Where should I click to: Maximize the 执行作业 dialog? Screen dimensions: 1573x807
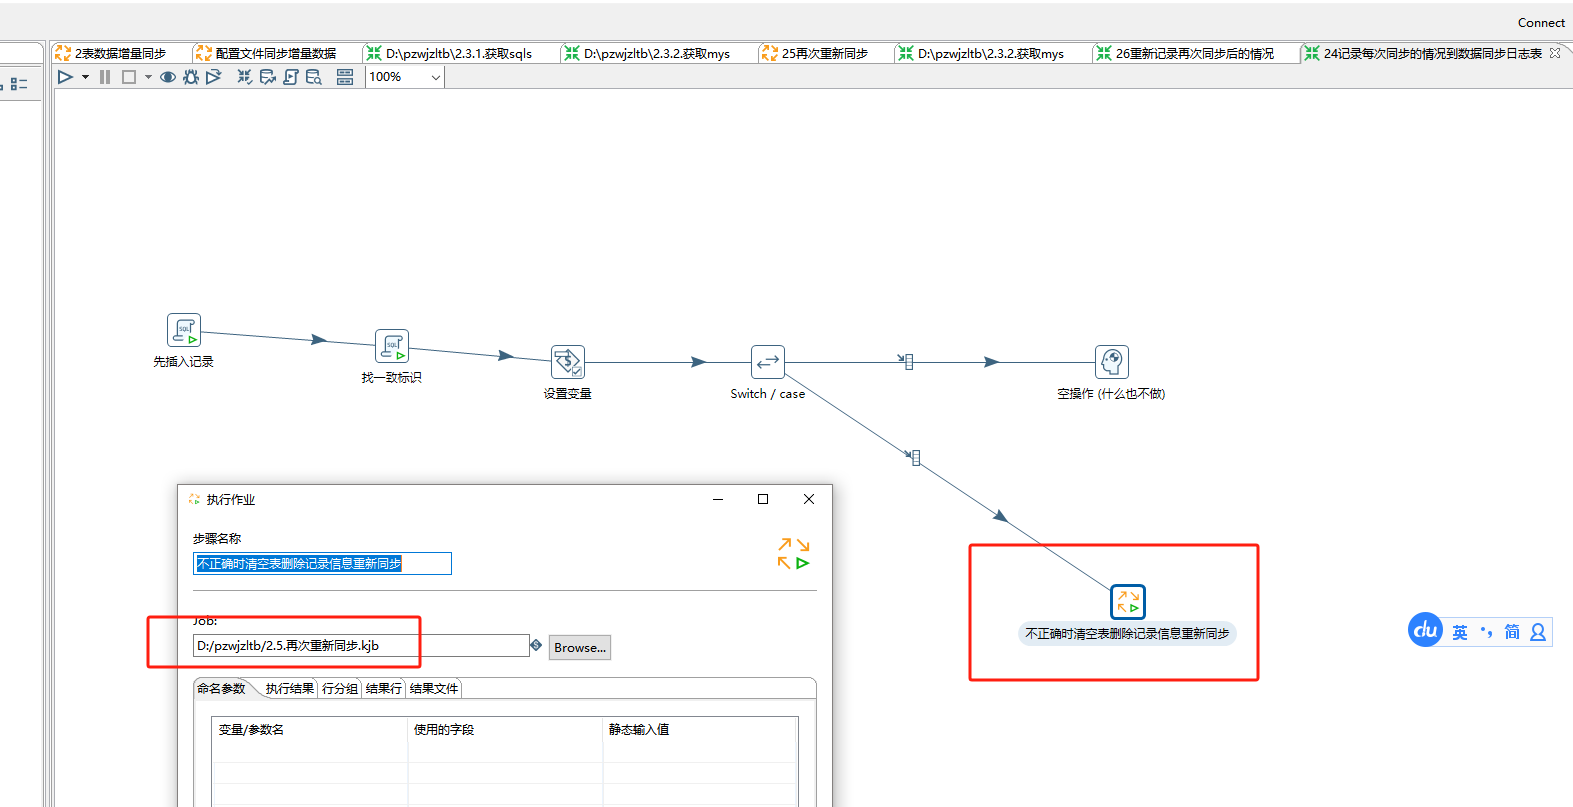click(763, 499)
